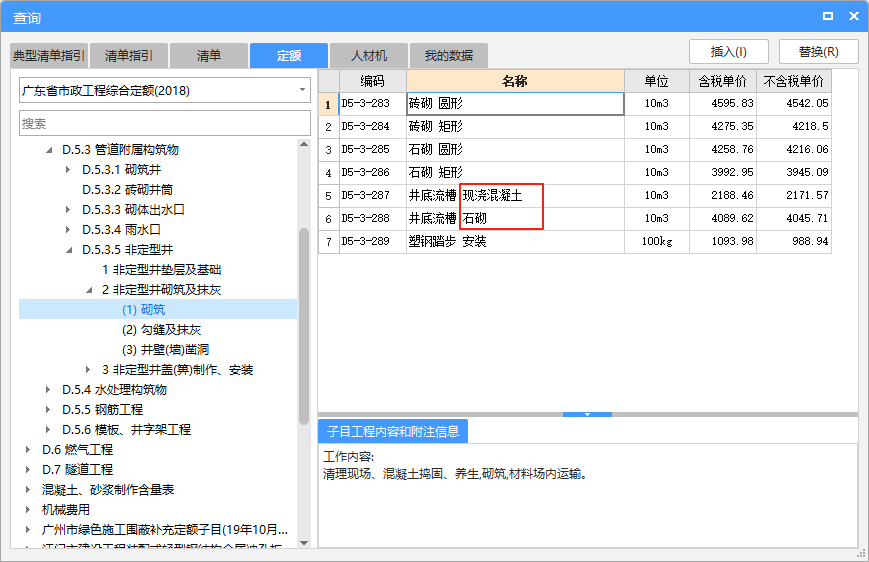Open the 子目工程内容和附注信息 tab
The image size is (869, 562).
(393, 431)
